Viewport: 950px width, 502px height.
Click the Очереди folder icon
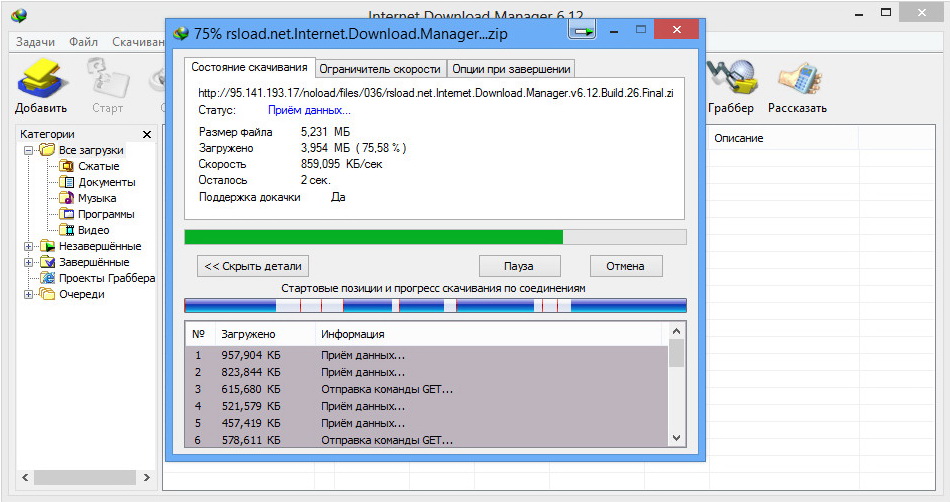coord(47,294)
